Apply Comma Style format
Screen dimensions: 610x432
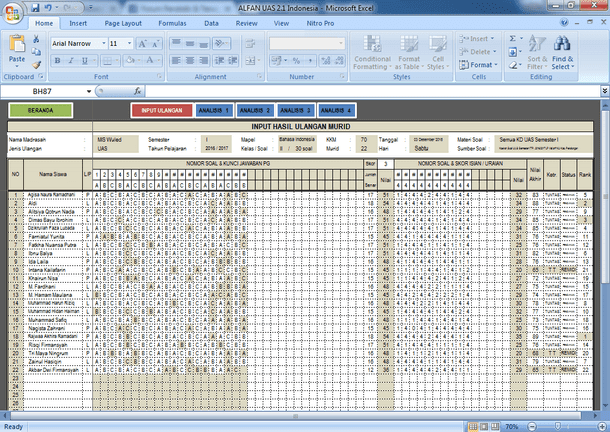(x=310, y=60)
